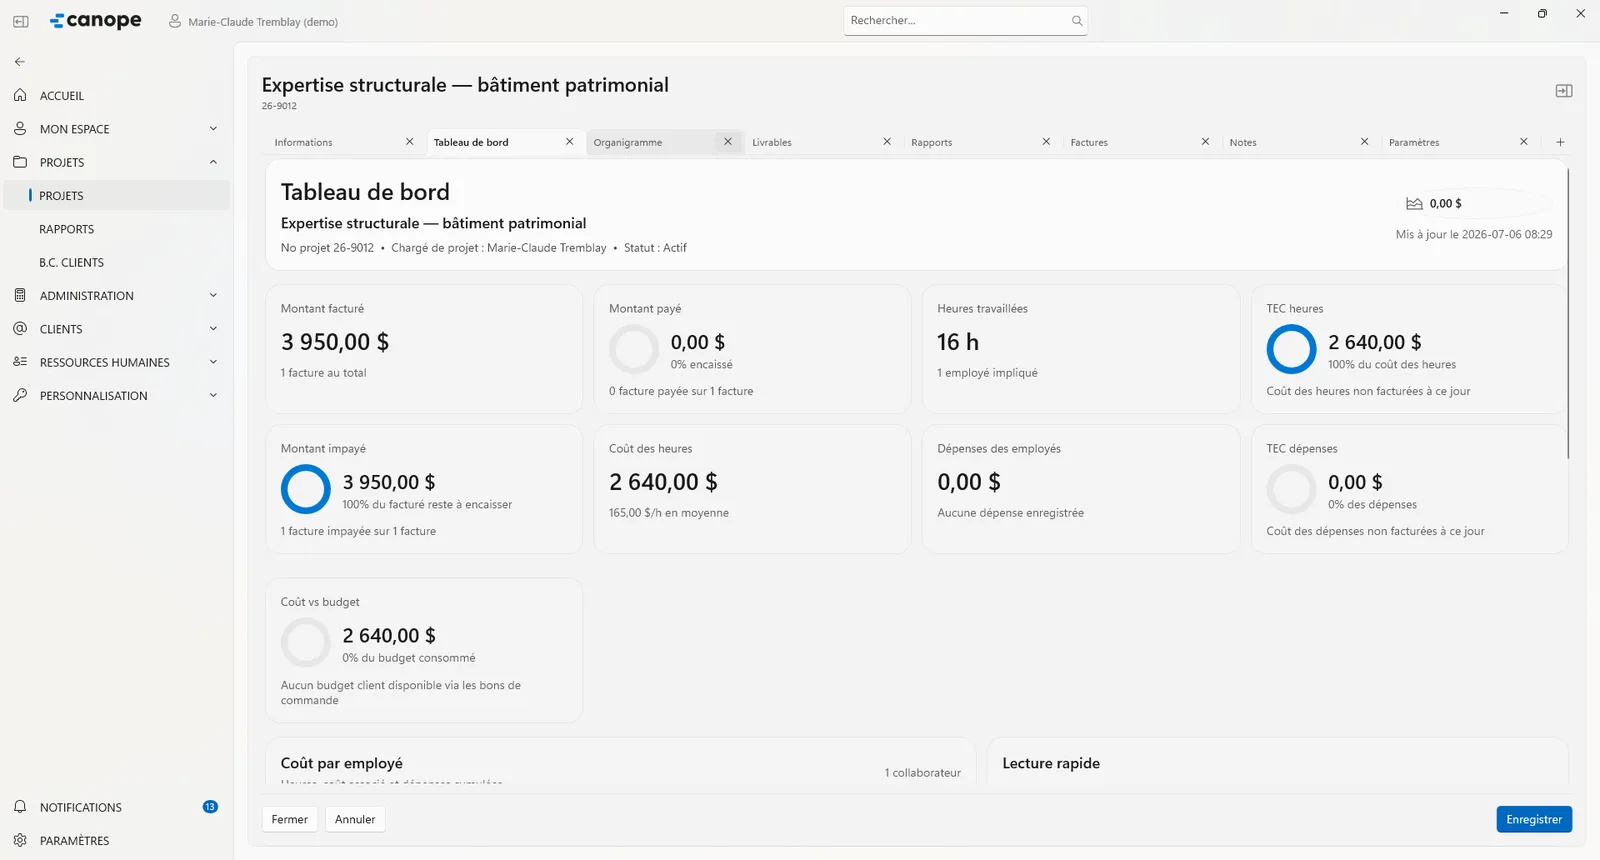The width and height of the screenshot is (1600, 860).
Task: Click the Coût par employé heading
Action: (342, 763)
